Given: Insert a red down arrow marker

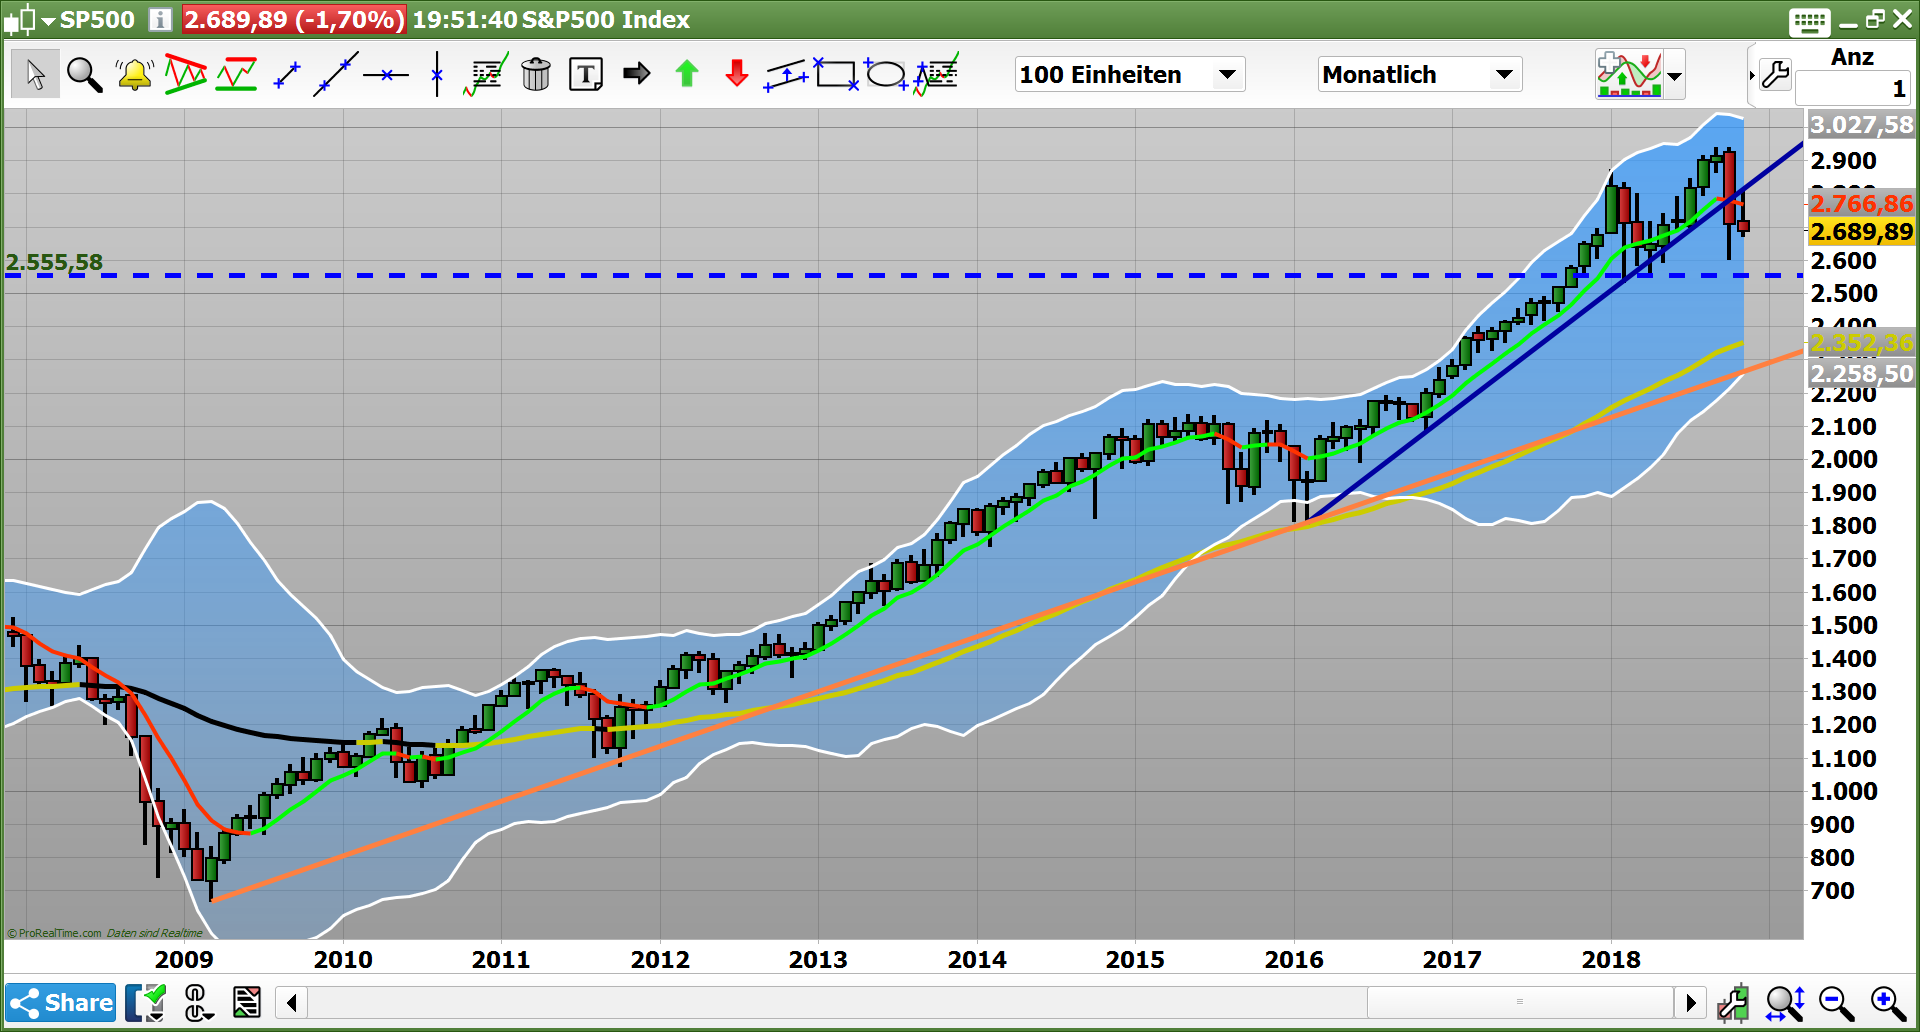Looking at the screenshot, I should coord(737,74).
